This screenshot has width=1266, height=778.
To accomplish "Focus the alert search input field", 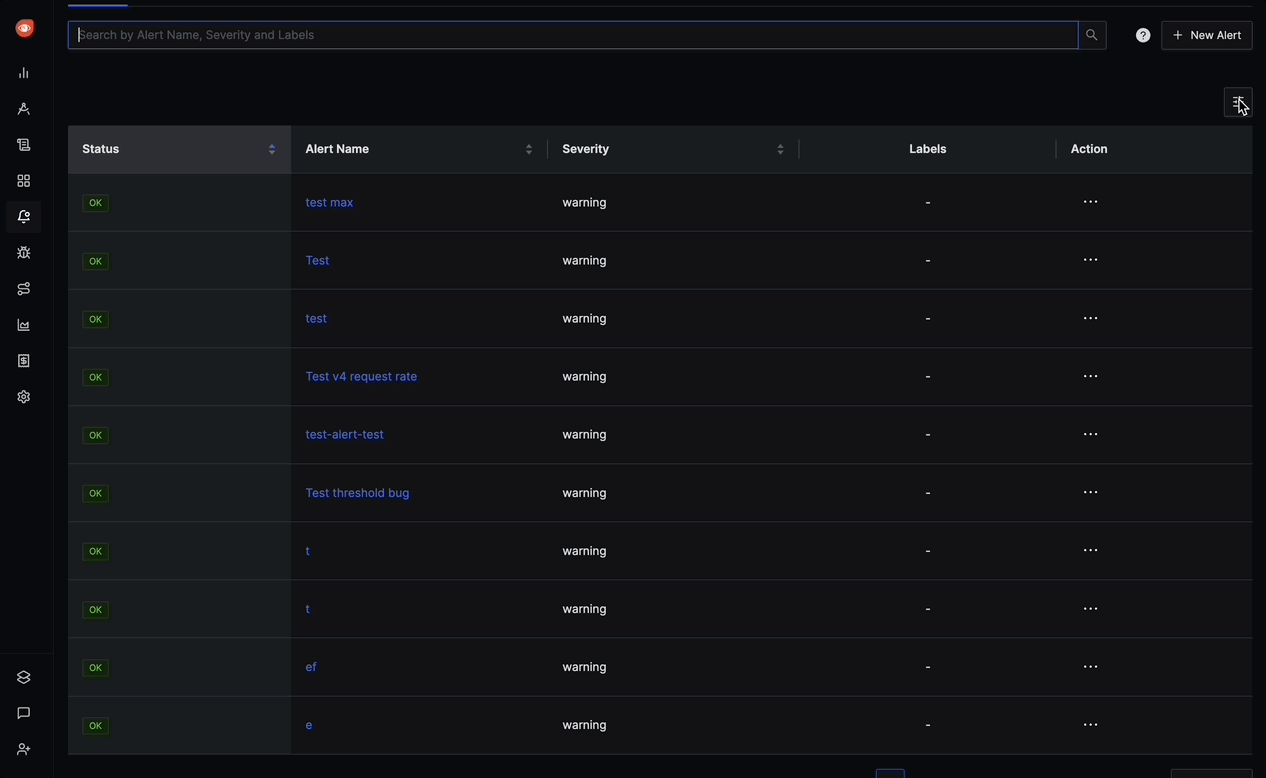I will [573, 35].
